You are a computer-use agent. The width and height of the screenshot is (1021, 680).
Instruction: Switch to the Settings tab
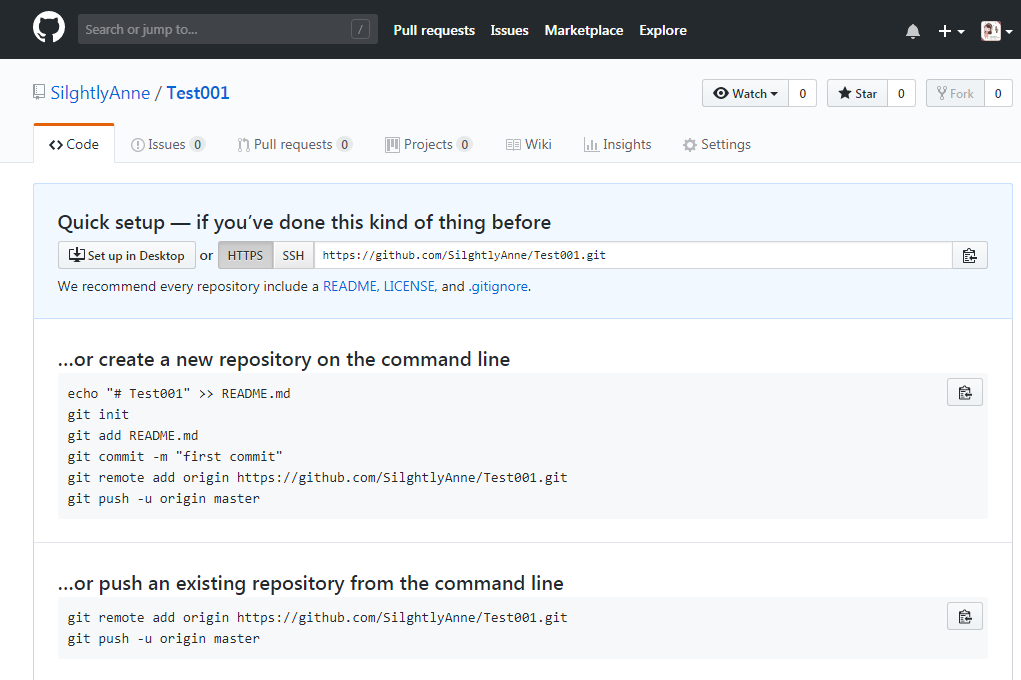(716, 144)
